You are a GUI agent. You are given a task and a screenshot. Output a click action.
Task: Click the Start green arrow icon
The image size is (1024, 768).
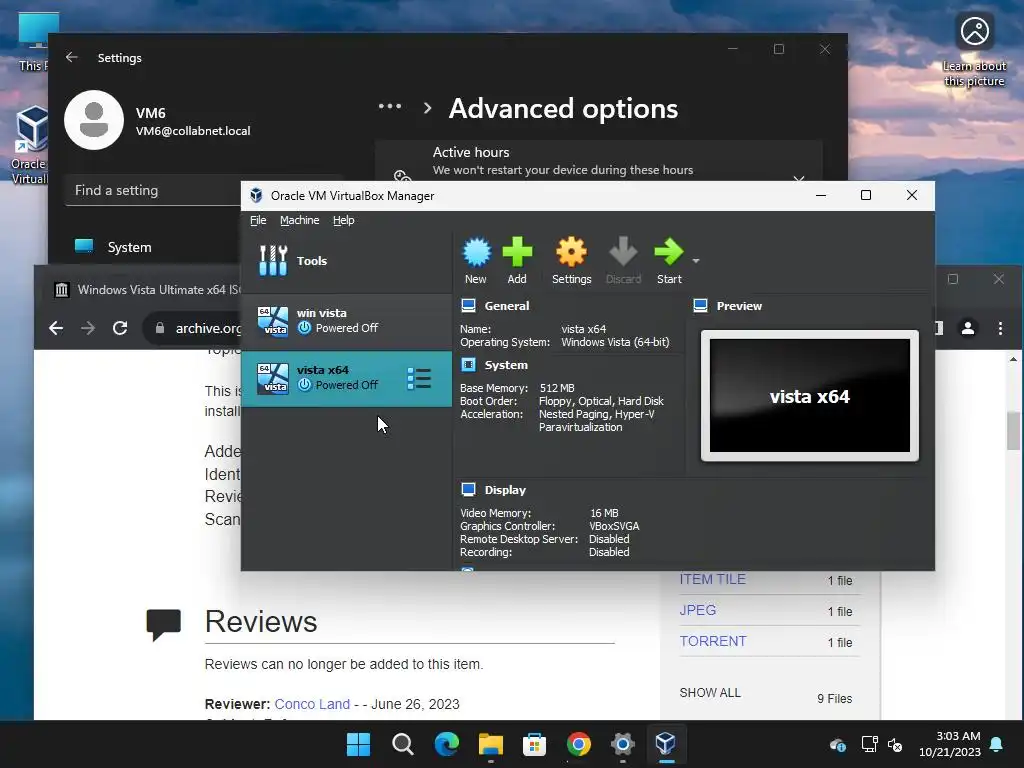[669, 253]
